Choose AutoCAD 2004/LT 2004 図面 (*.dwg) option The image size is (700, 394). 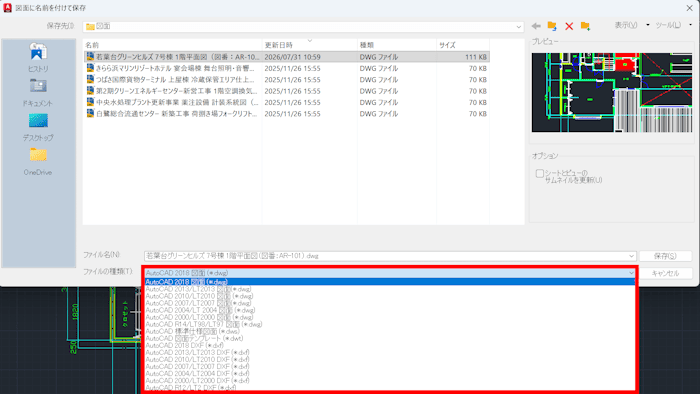point(390,310)
